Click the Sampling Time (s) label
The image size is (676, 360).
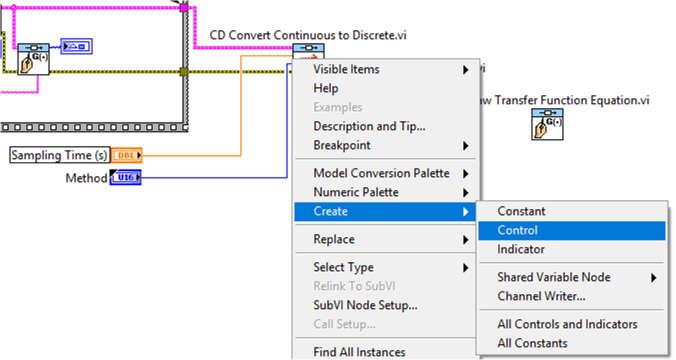pyautogui.click(x=59, y=155)
